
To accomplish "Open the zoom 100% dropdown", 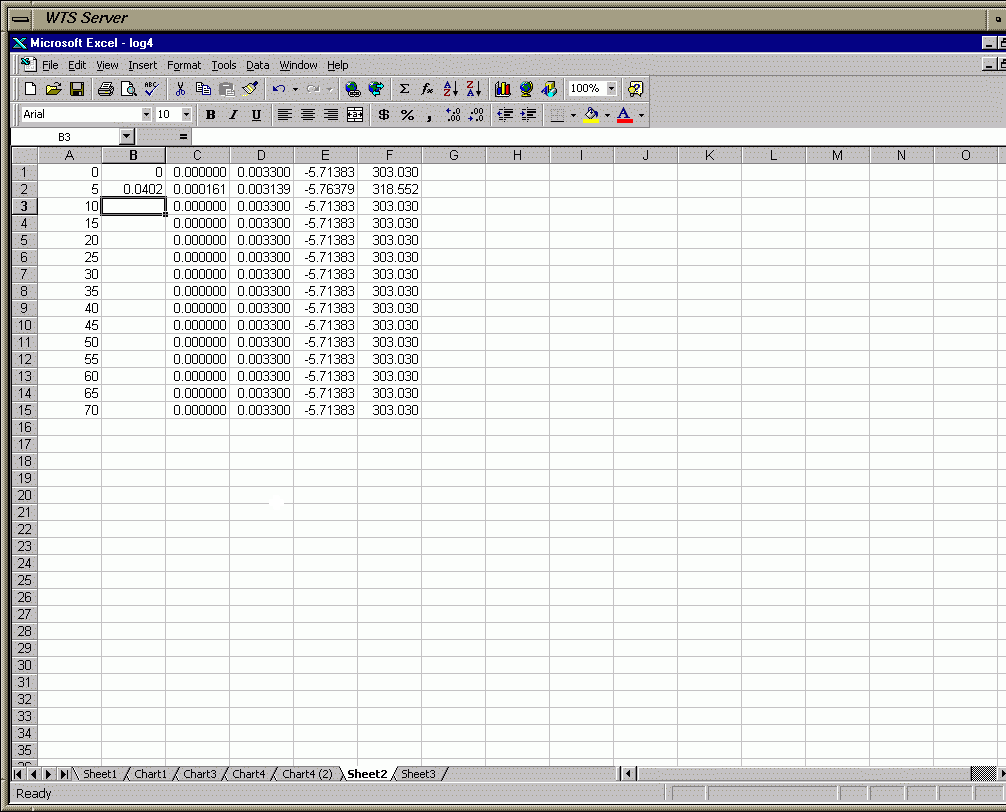I will tap(611, 89).
